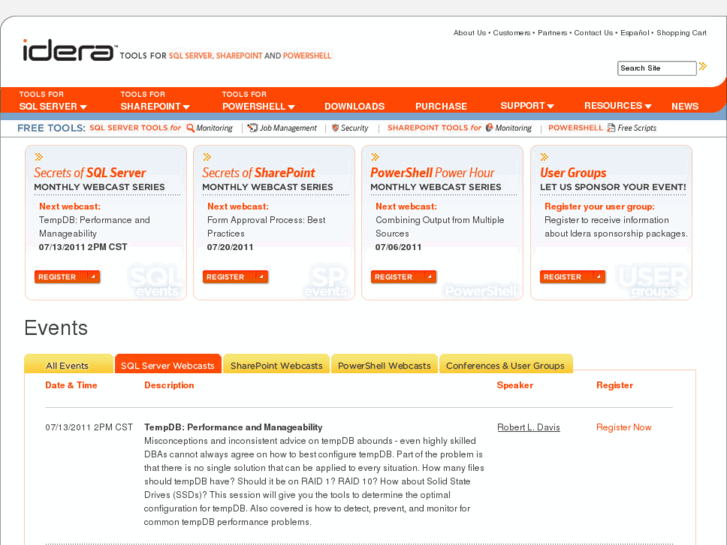727x545 pixels.
Task: Click the 'Register' column header
Action: (x=614, y=385)
